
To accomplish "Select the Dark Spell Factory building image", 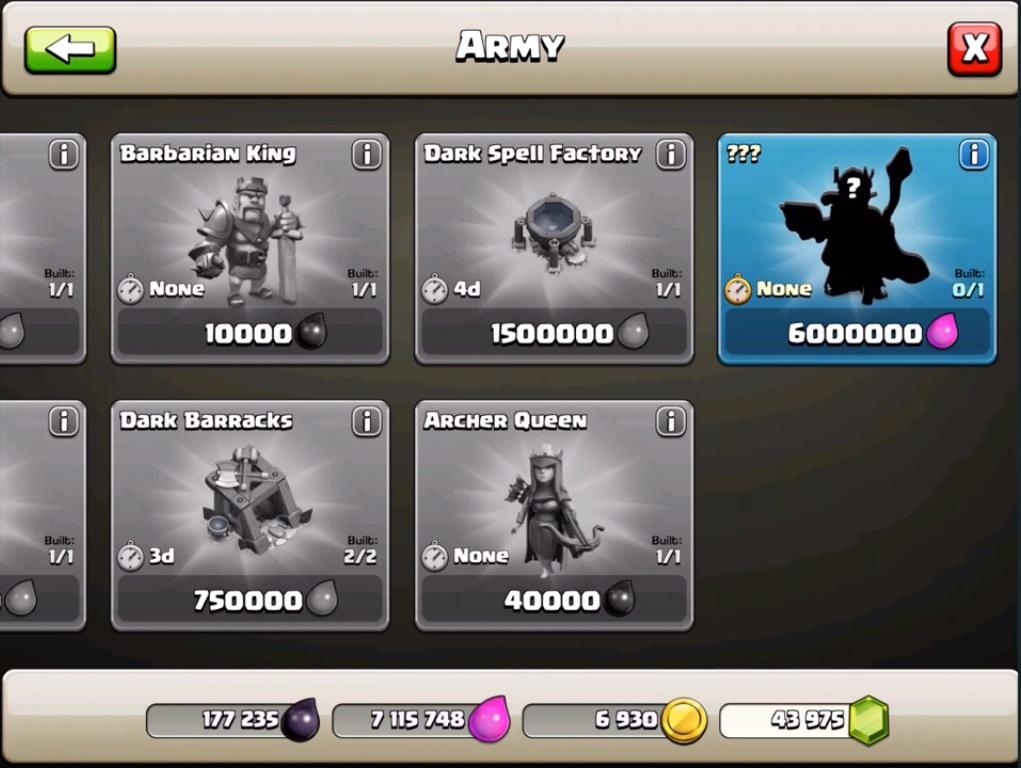I will pyautogui.click(x=553, y=232).
